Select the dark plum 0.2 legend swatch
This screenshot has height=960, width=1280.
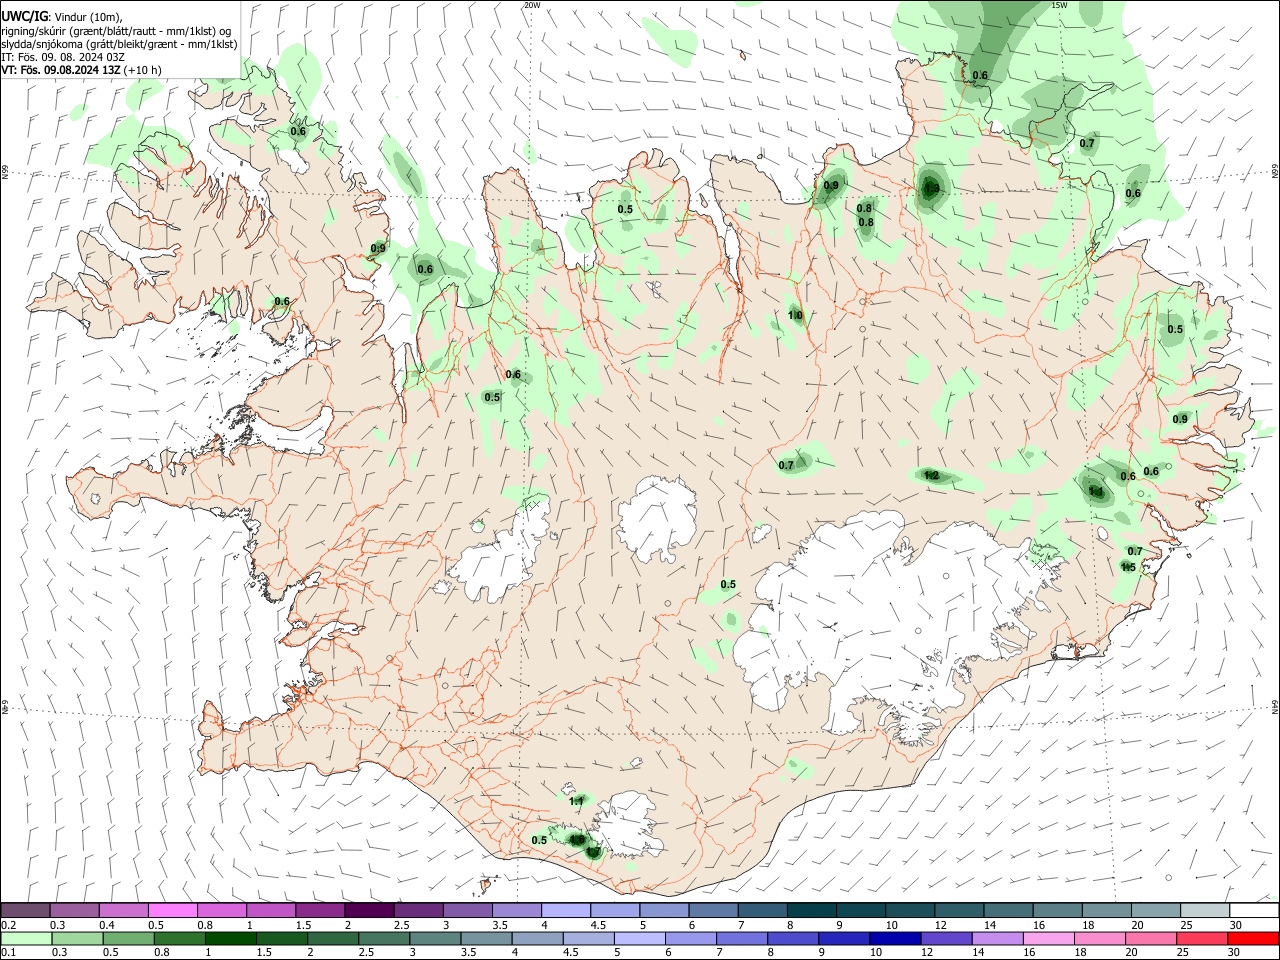[x=25, y=911]
